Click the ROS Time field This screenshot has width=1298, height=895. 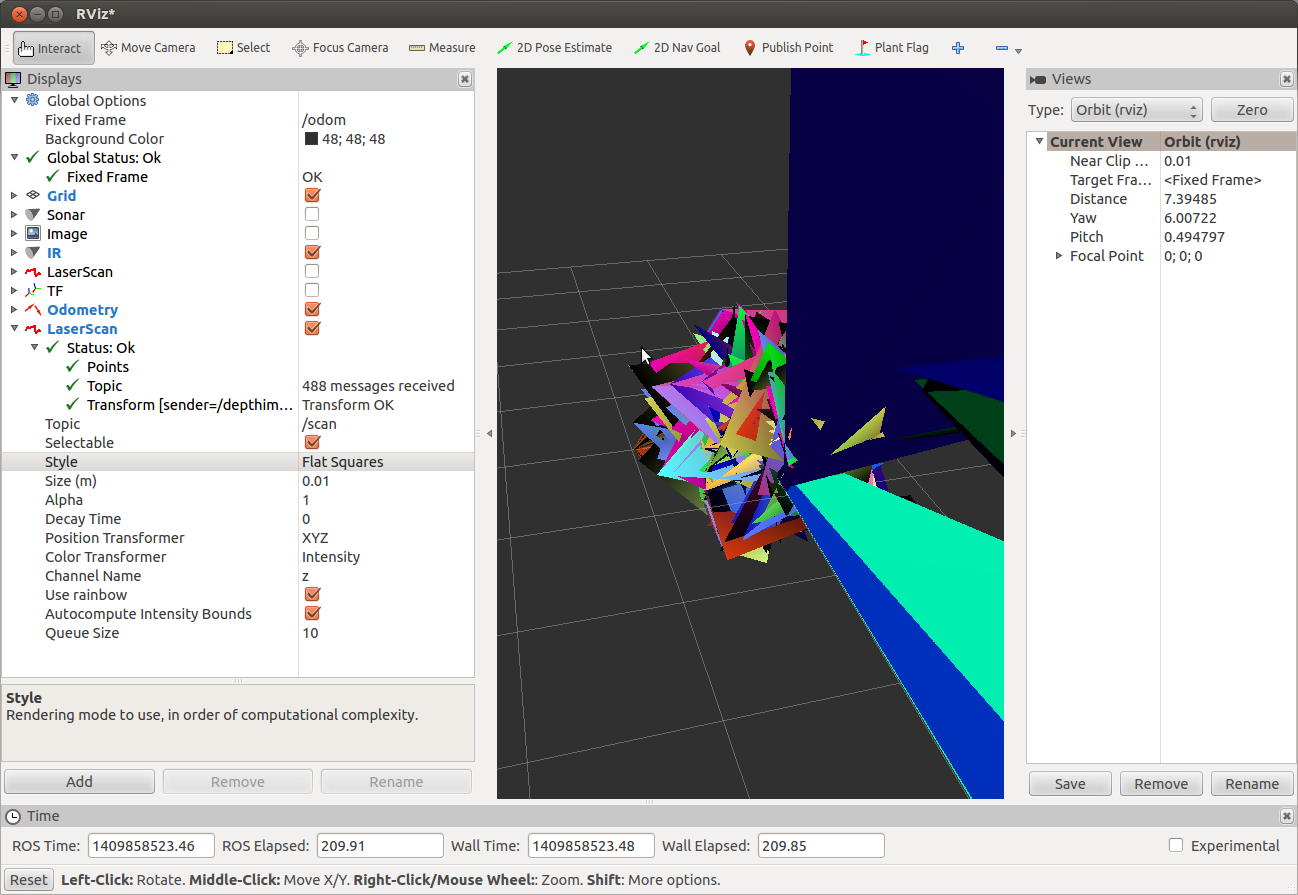click(x=151, y=846)
